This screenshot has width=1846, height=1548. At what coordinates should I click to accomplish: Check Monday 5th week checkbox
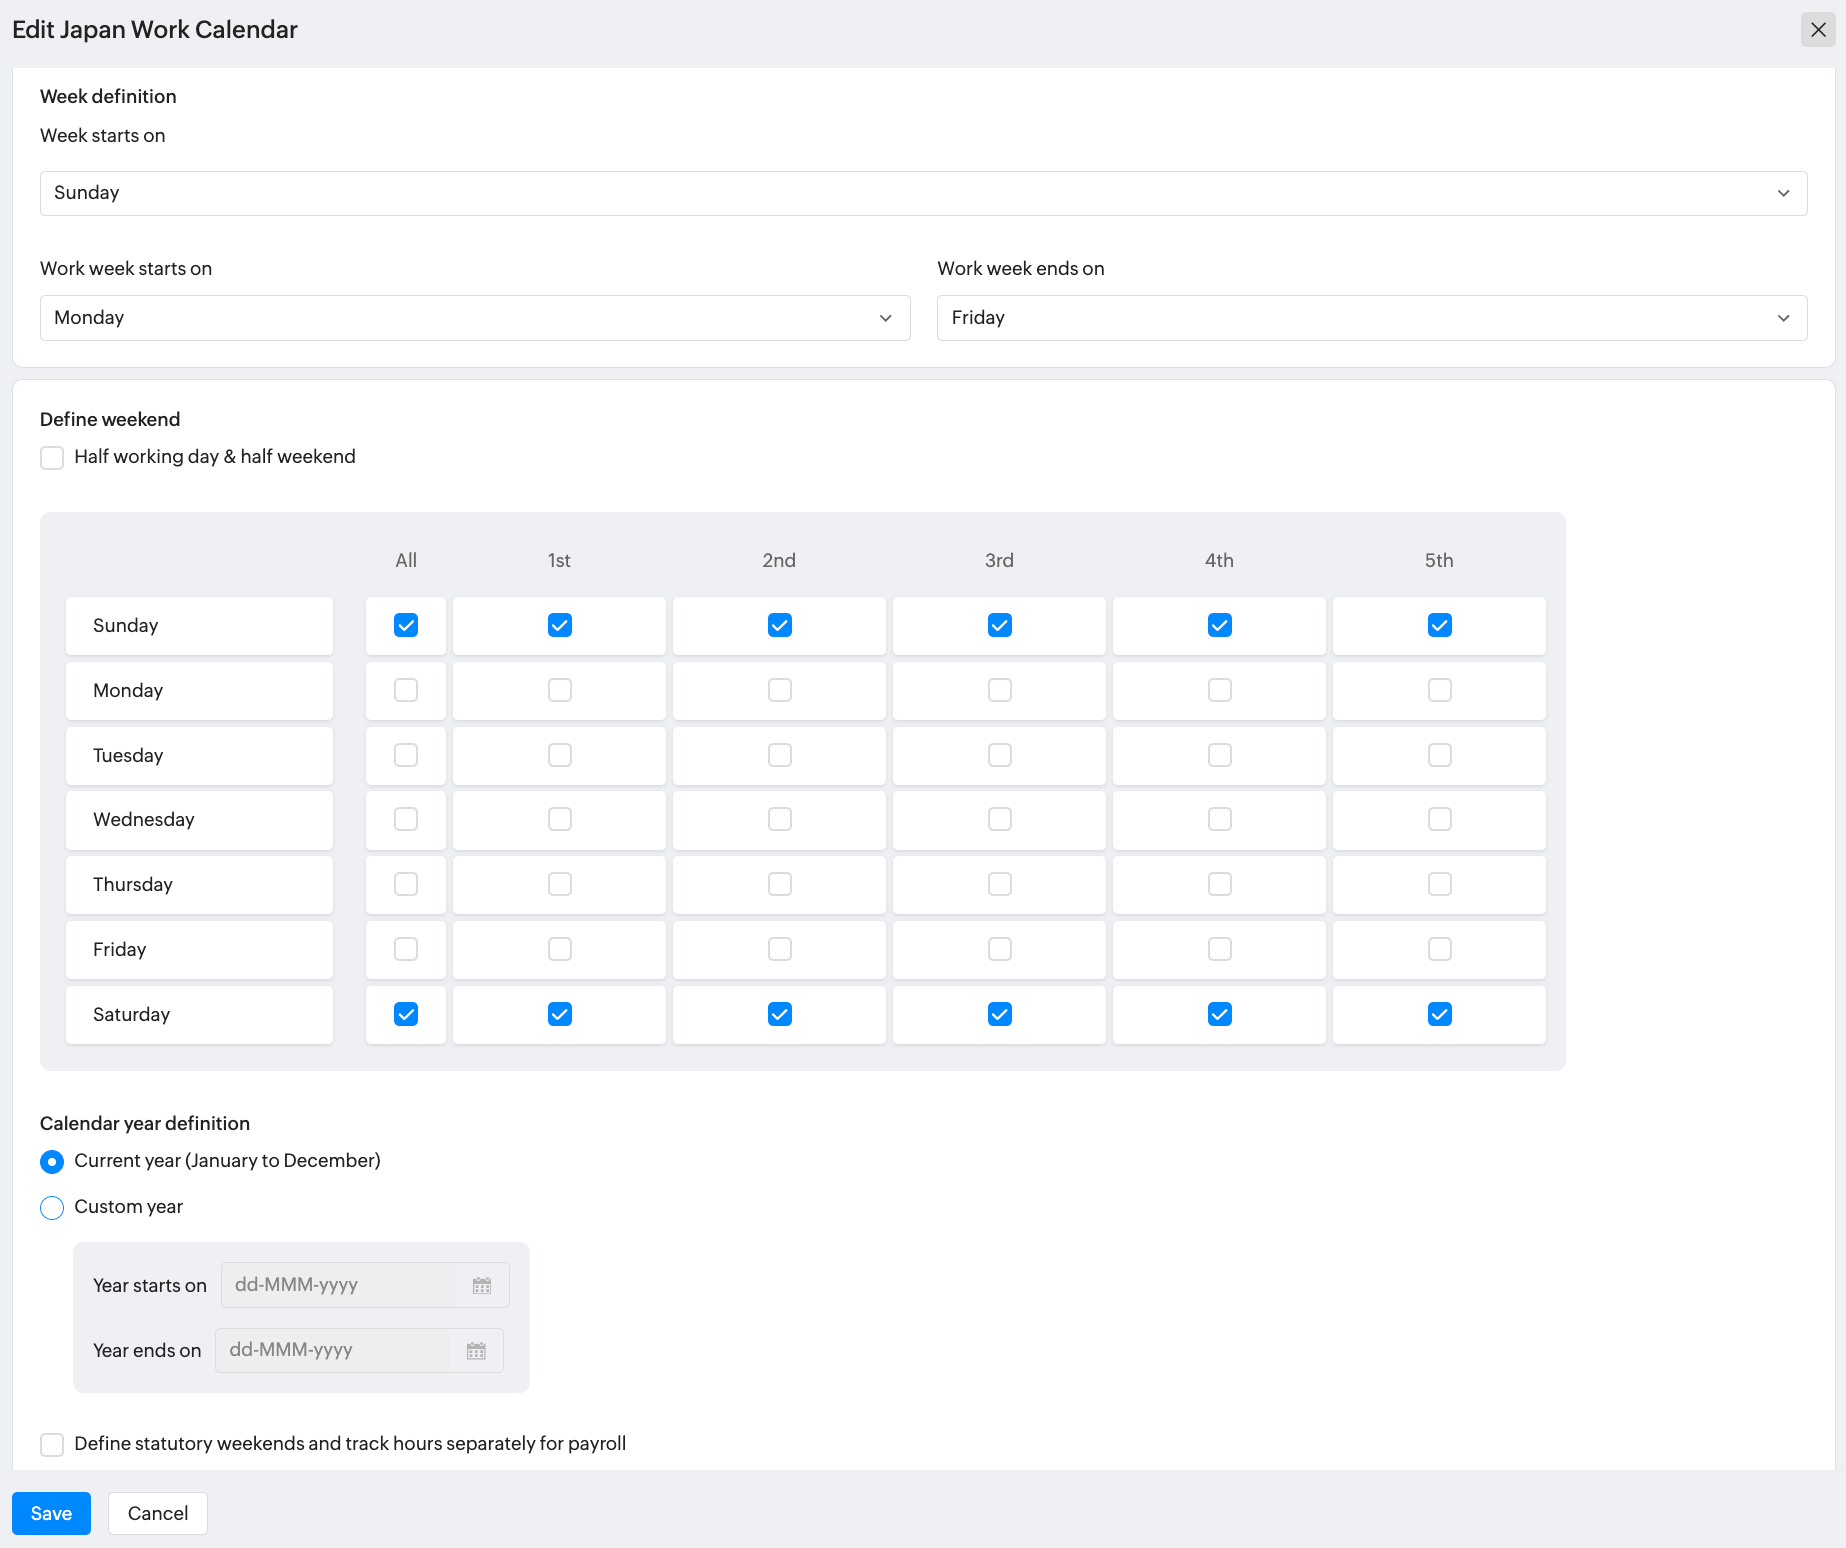pos(1440,690)
